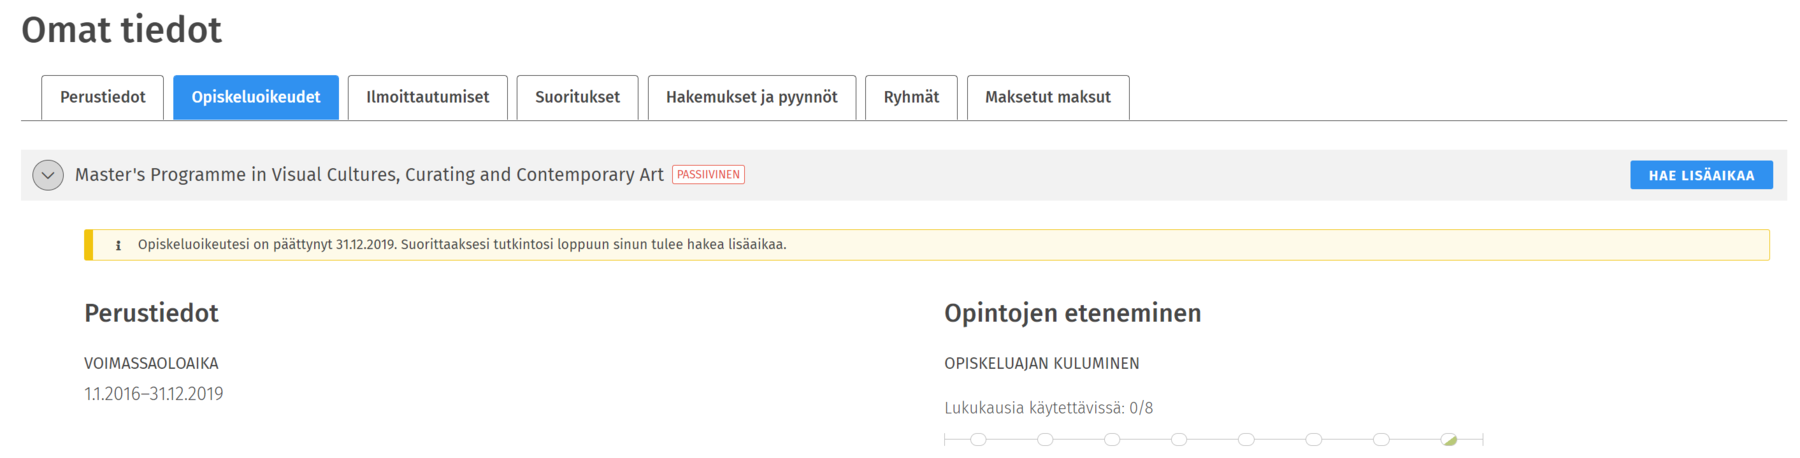
Task: Go to the Suoritukset tab
Action: (577, 97)
